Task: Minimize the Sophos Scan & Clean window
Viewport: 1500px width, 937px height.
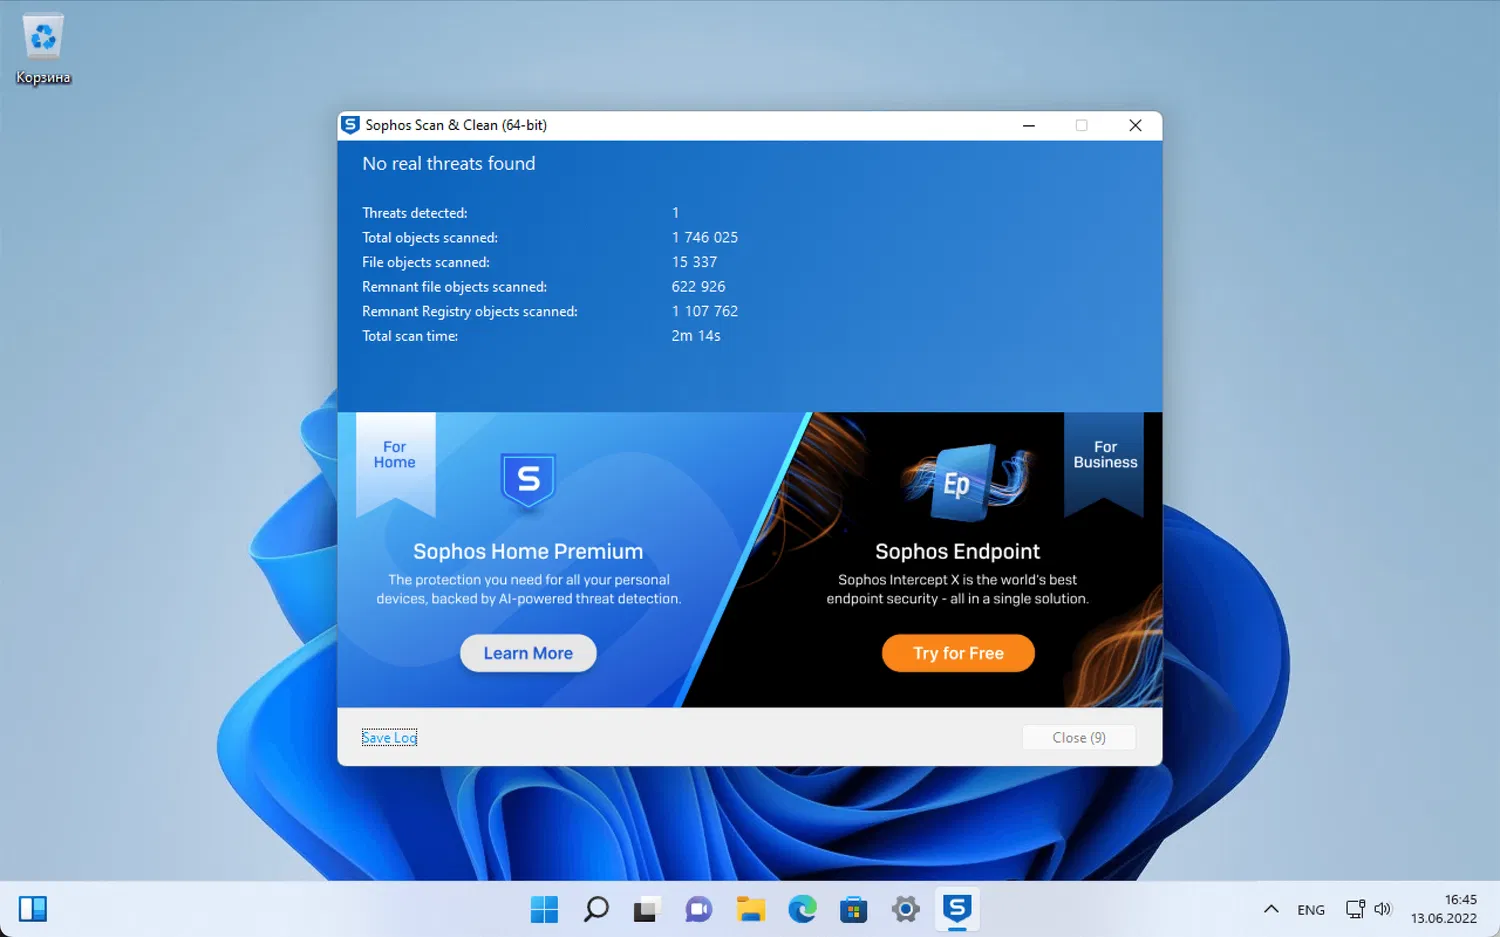Action: pos(1029,125)
